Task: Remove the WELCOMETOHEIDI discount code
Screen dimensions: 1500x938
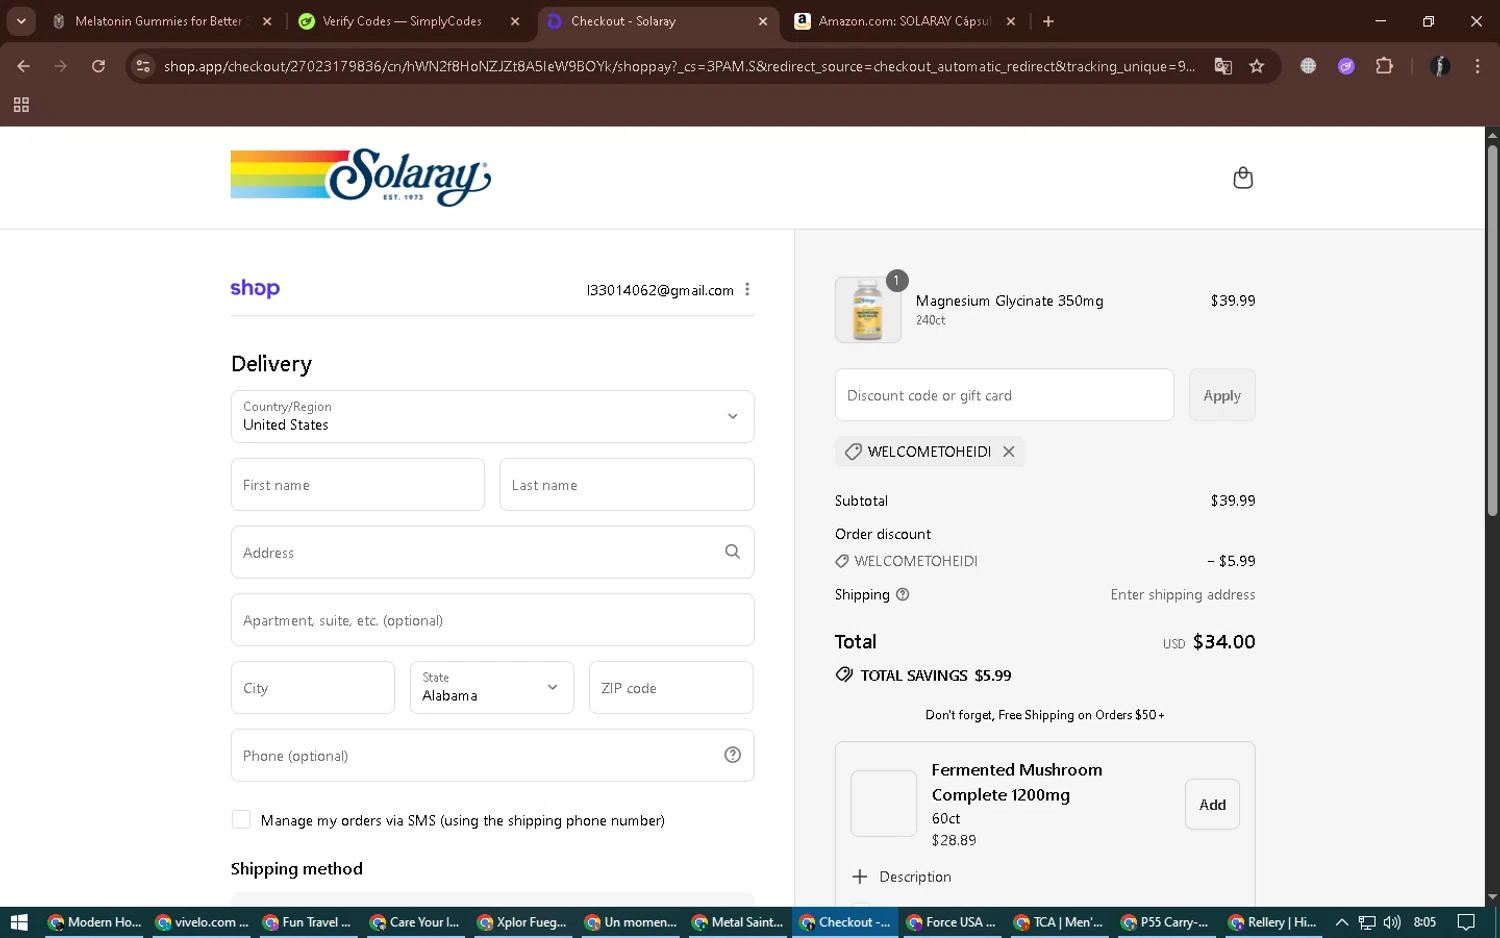Action: point(1009,452)
